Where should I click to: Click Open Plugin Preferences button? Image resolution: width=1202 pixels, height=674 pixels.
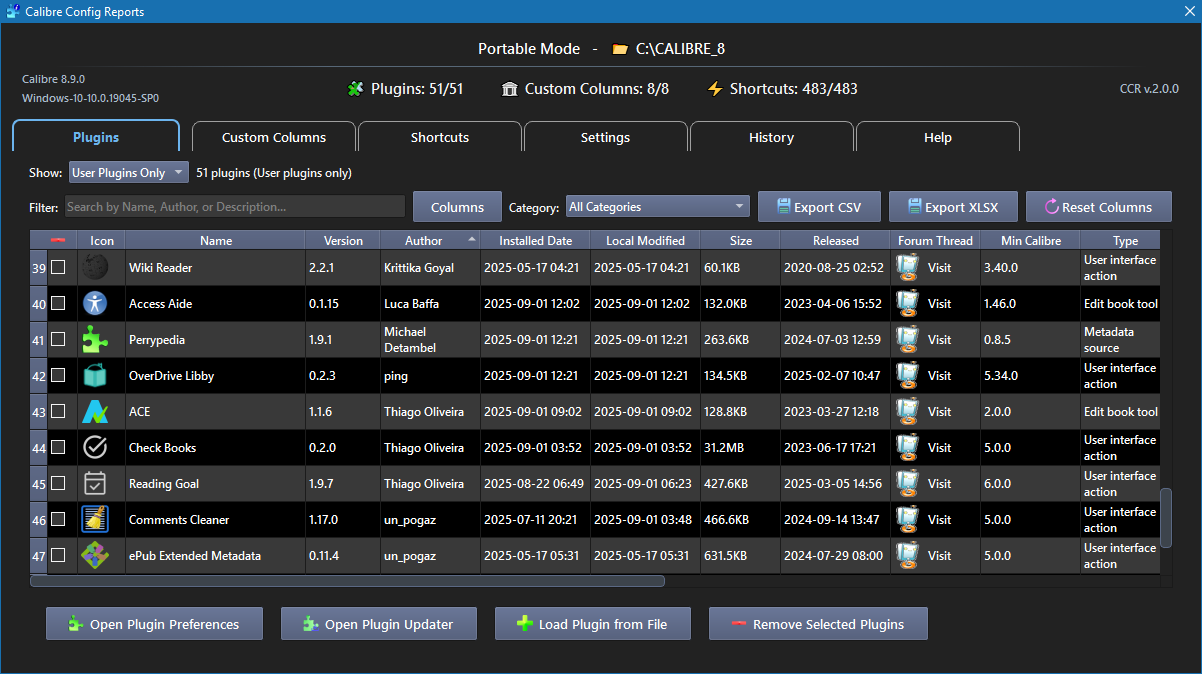pyautogui.click(x=154, y=624)
